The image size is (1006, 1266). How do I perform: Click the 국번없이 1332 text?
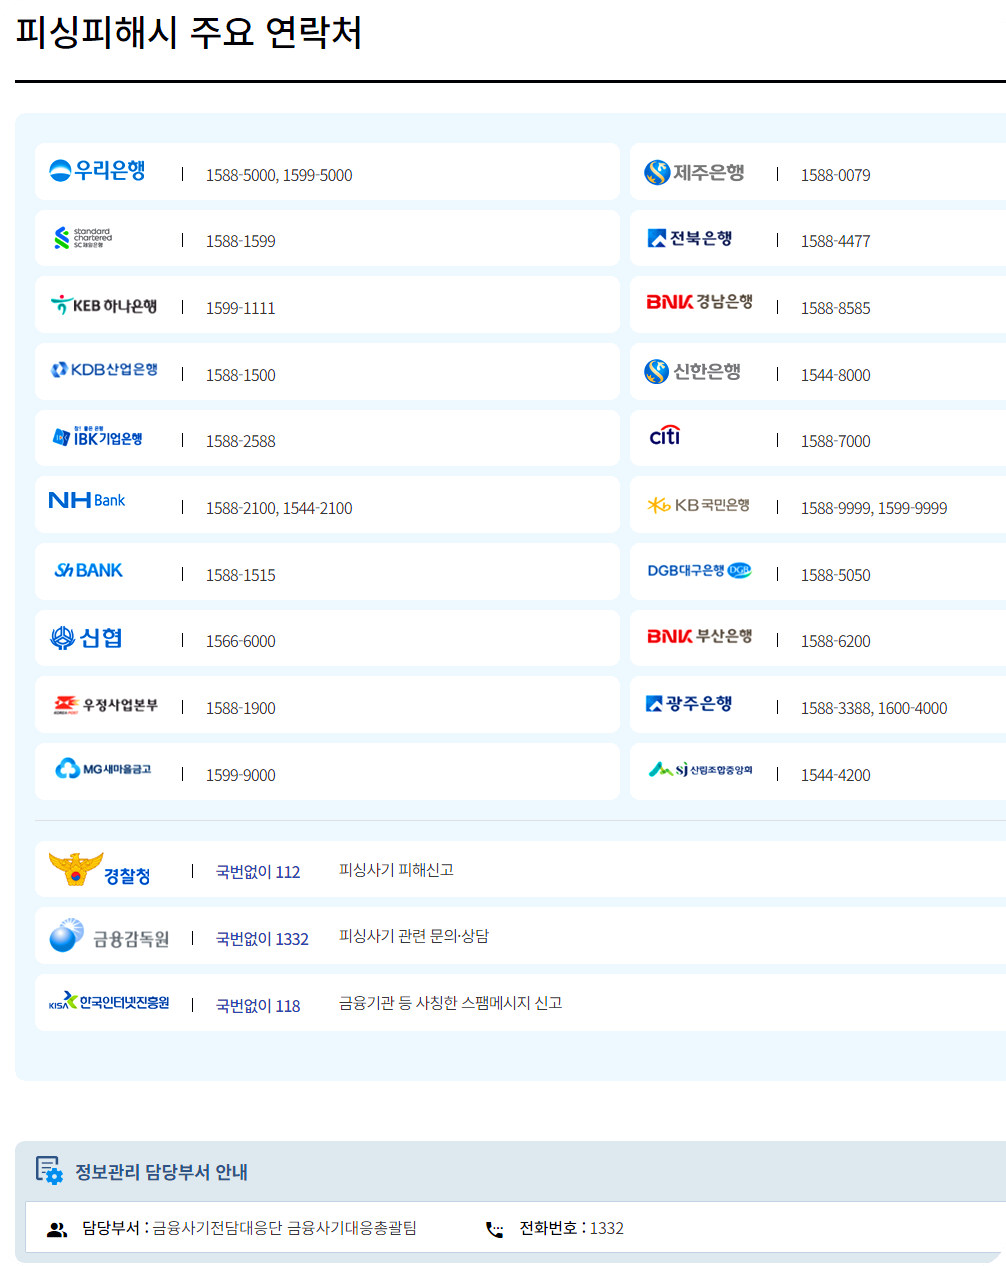(x=262, y=939)
